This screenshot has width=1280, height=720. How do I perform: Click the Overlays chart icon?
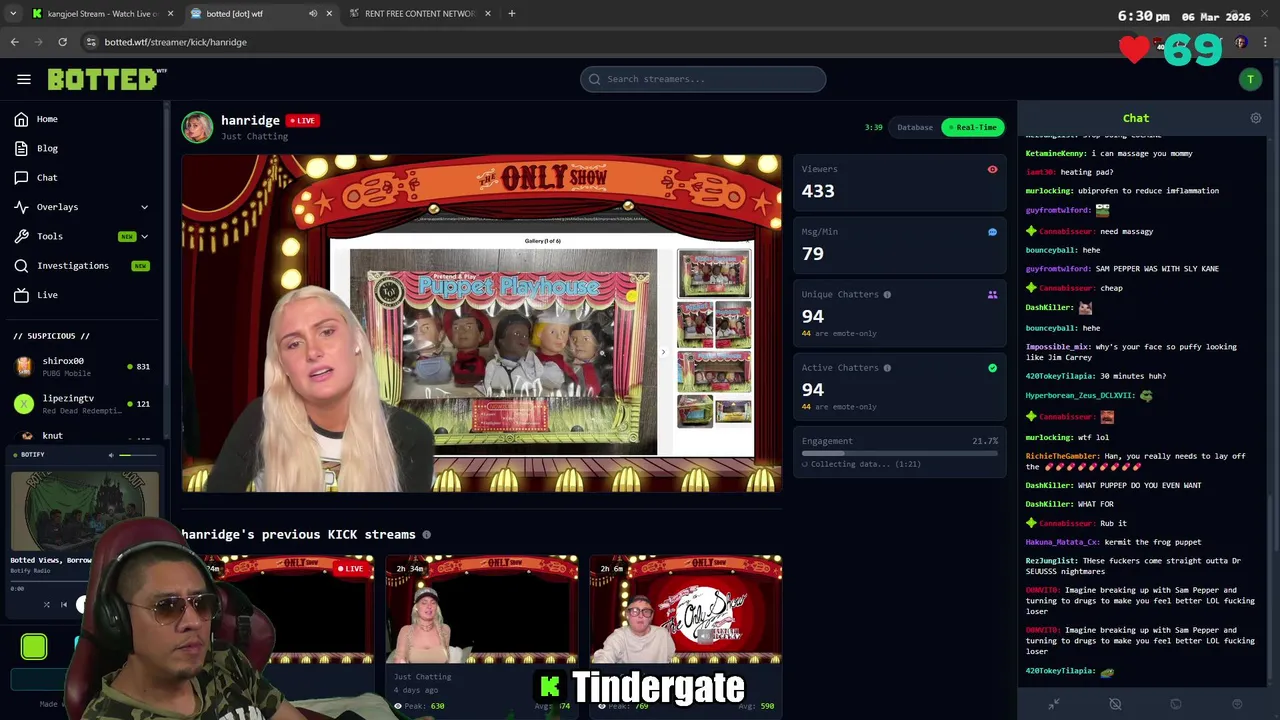[x=21, y=207]
